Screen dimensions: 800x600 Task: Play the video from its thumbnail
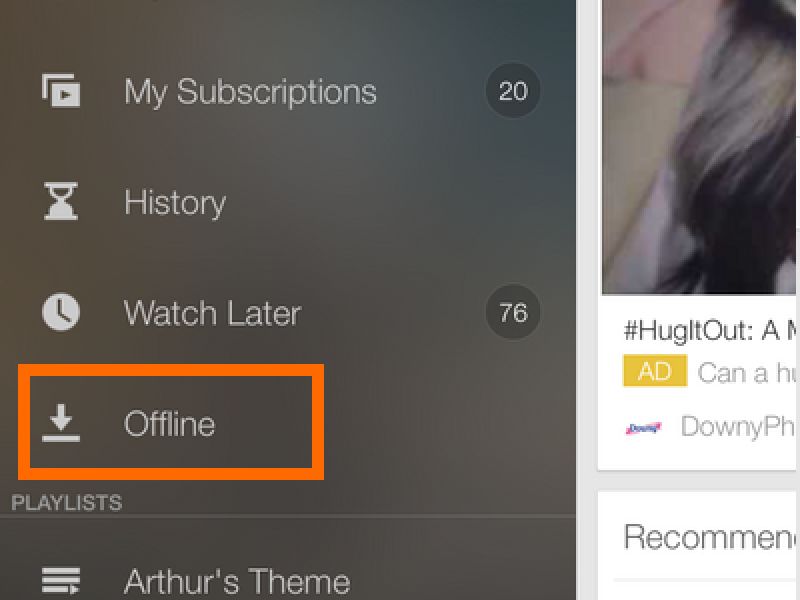[700, 150]
